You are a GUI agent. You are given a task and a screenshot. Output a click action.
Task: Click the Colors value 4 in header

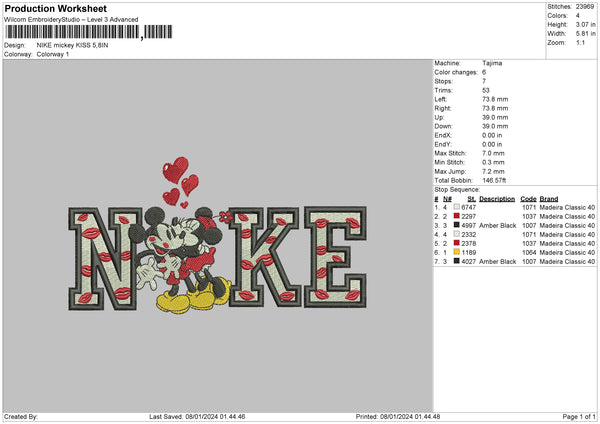pyautogui.click(x=578, y=16)
